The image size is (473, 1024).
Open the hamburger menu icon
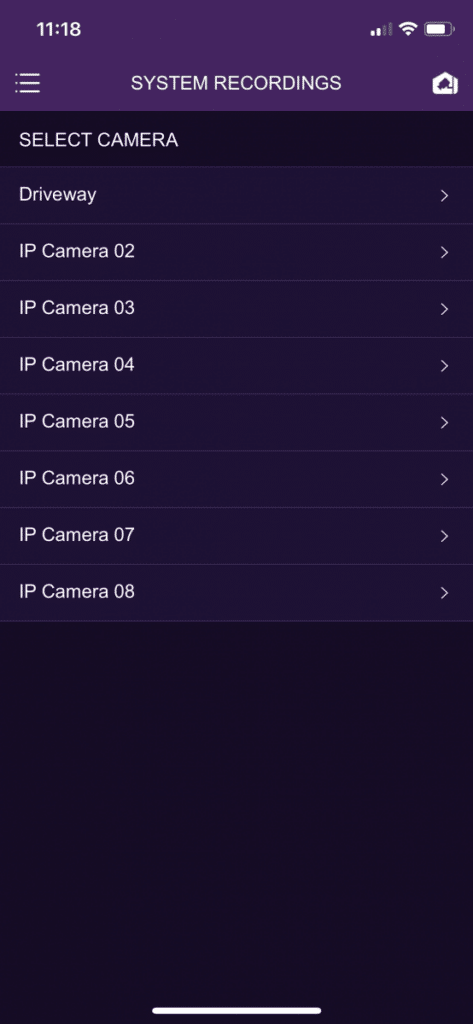coord(27,83)
